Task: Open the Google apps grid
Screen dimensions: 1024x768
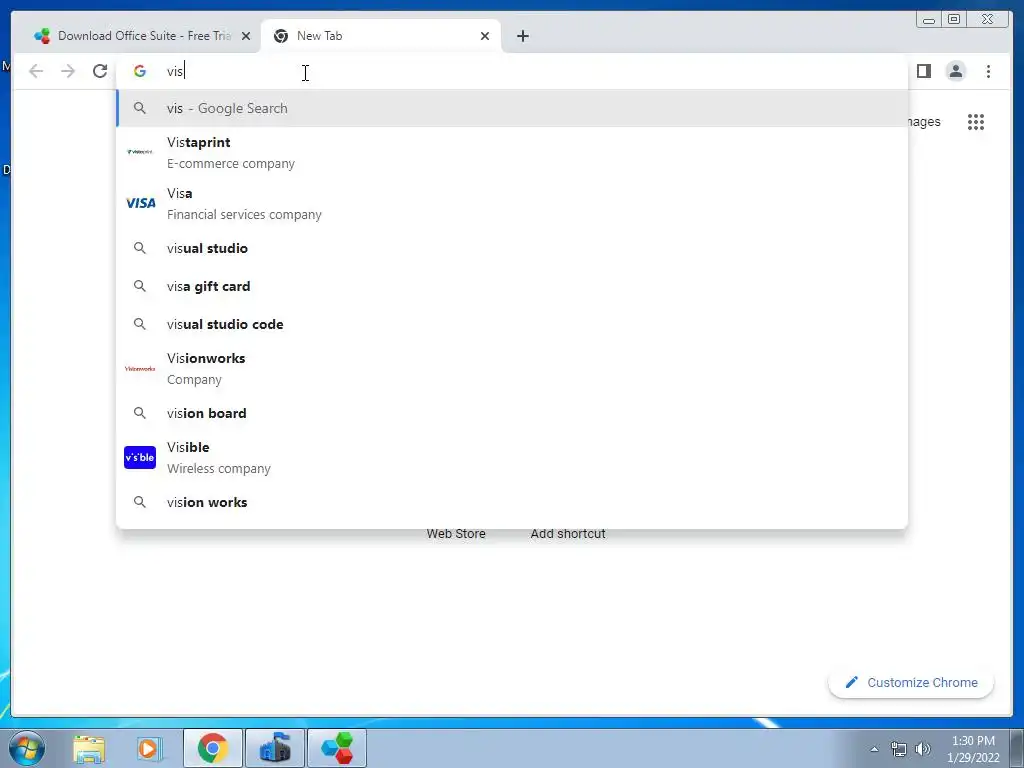Action: [x=976, y=122]
